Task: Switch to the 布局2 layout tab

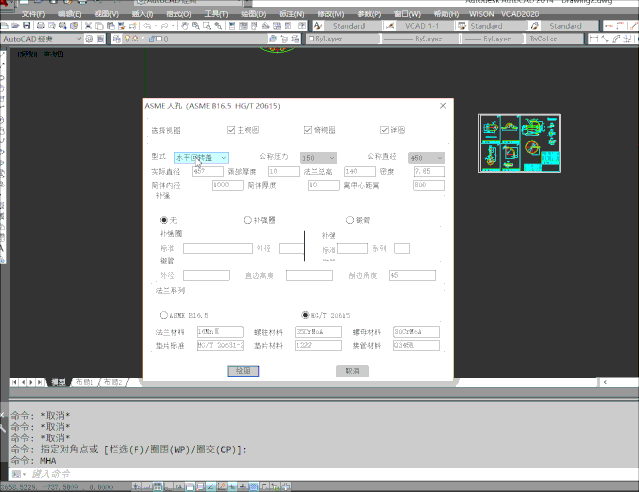Action: pyautogui.click(x=113, y=382)
